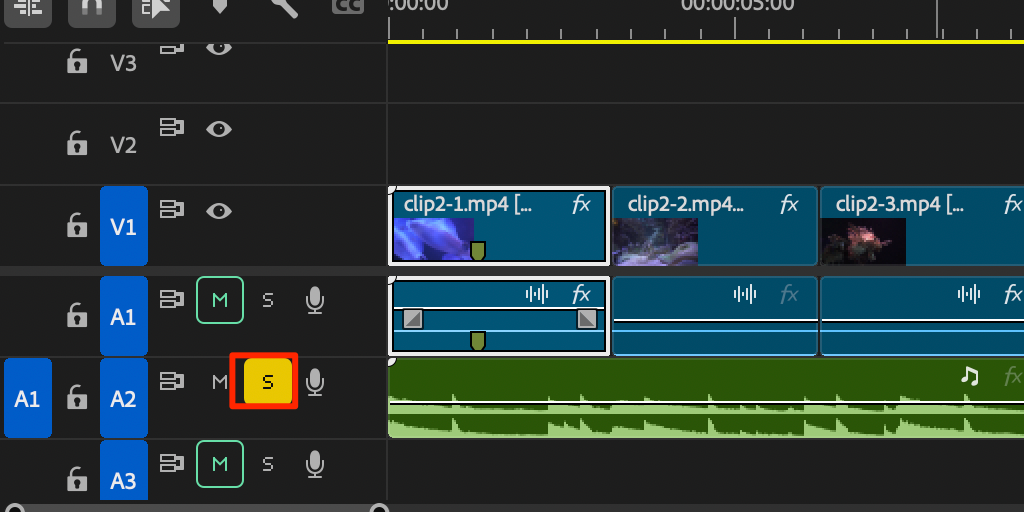Screen dimensions: 1024x512
Task: Click sync lock icon on track V1
Action: coord(172,210)
